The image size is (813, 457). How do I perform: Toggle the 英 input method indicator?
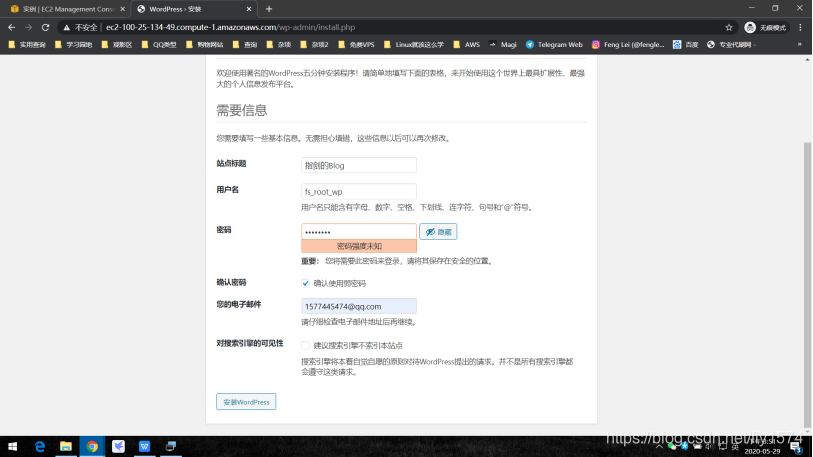click(x=735, y=446)
